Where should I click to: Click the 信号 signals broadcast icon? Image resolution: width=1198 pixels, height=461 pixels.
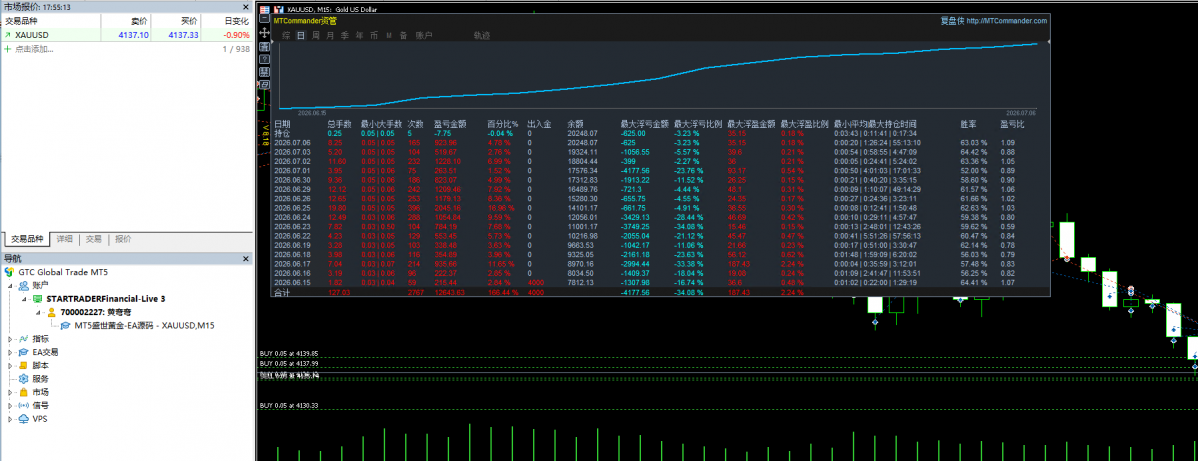[x=24, y=405]
